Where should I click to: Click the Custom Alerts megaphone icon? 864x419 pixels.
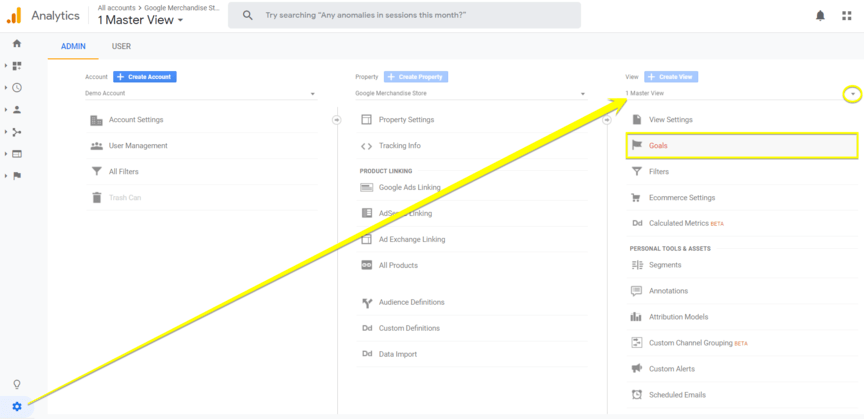[636, 368]
